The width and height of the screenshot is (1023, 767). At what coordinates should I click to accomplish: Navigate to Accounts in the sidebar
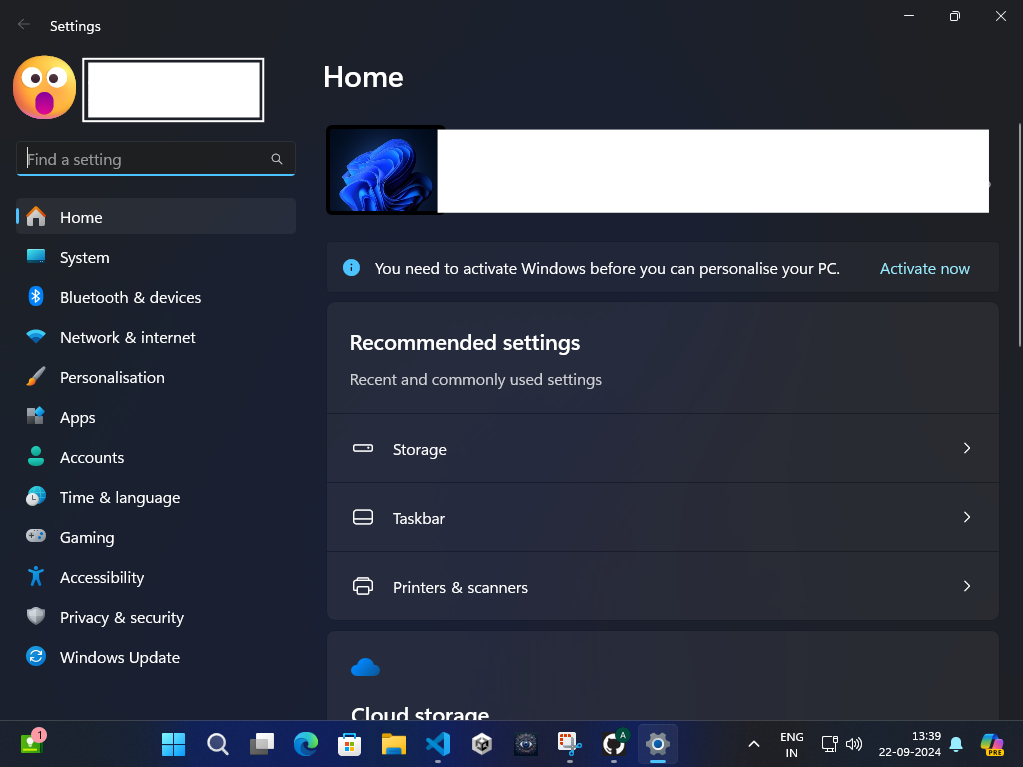tap(155, 457)
